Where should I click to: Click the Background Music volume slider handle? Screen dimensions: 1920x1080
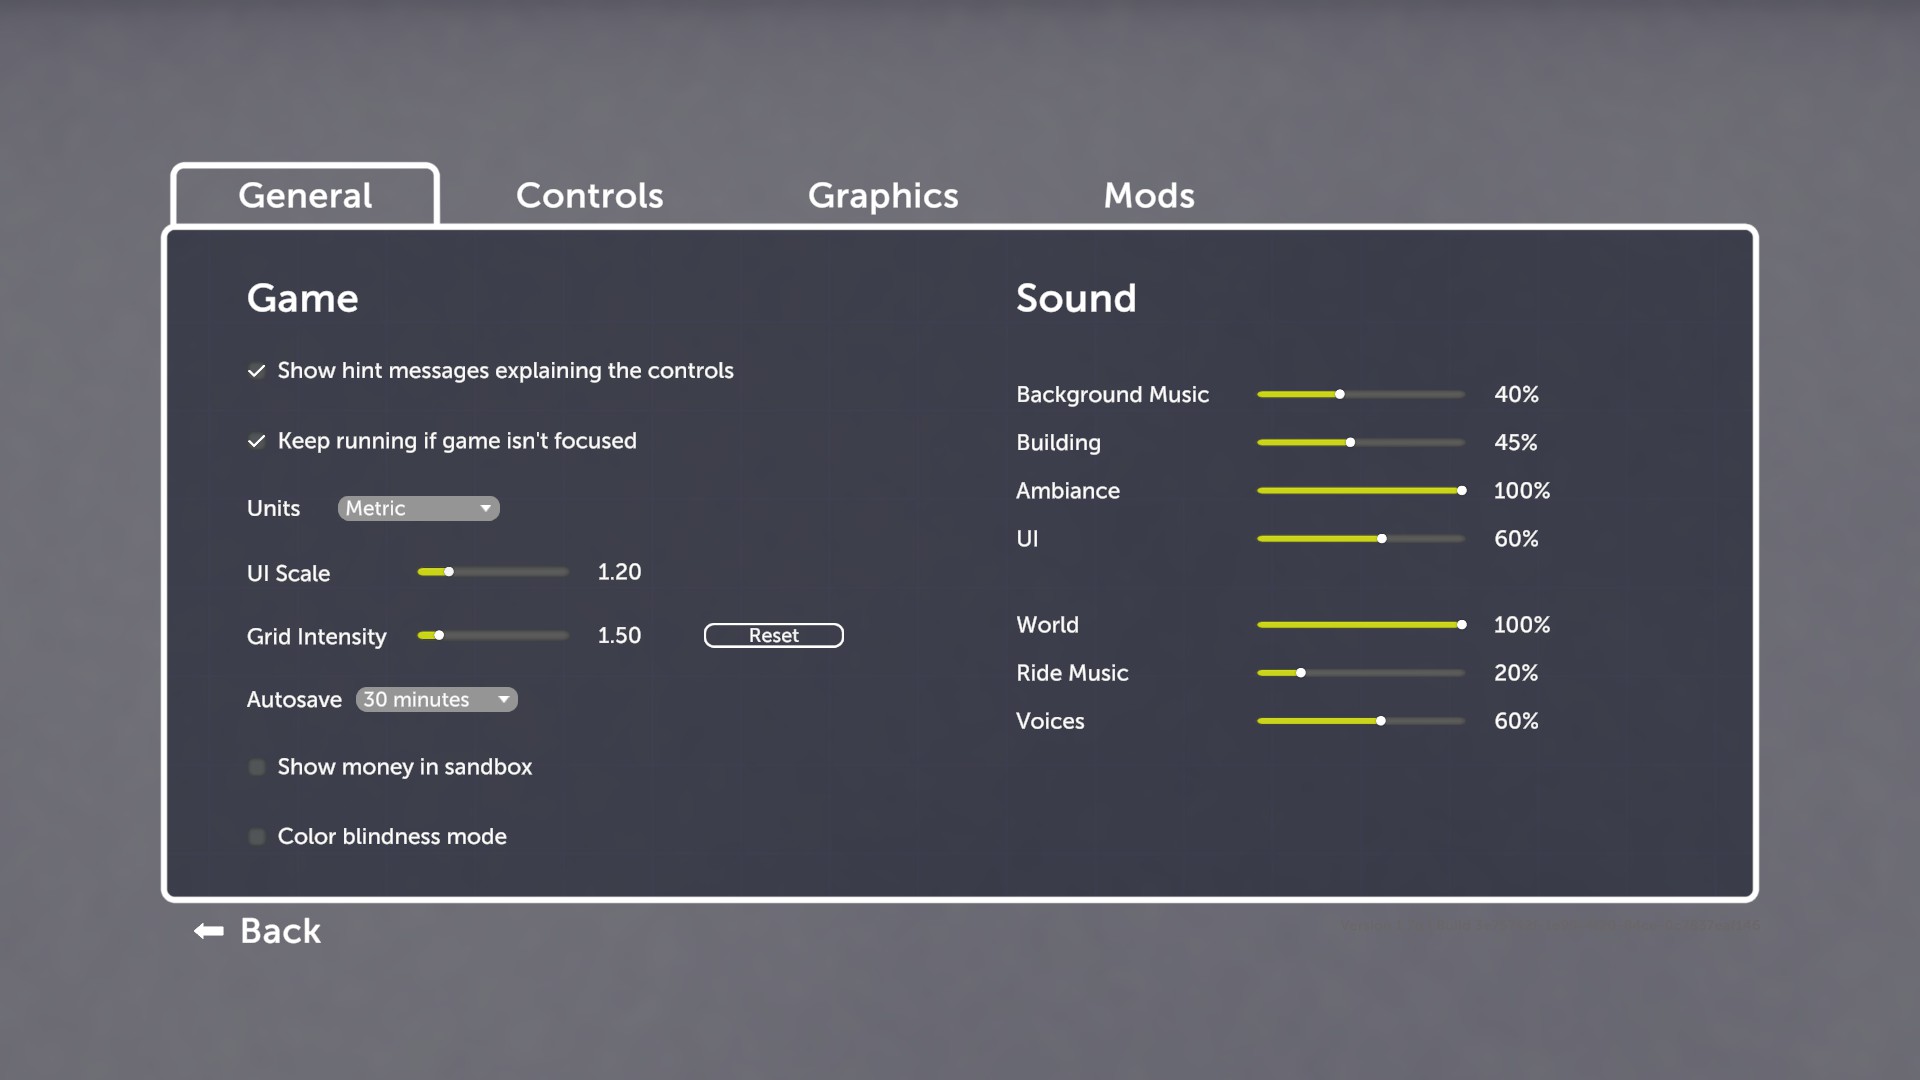coord(1340,394)
